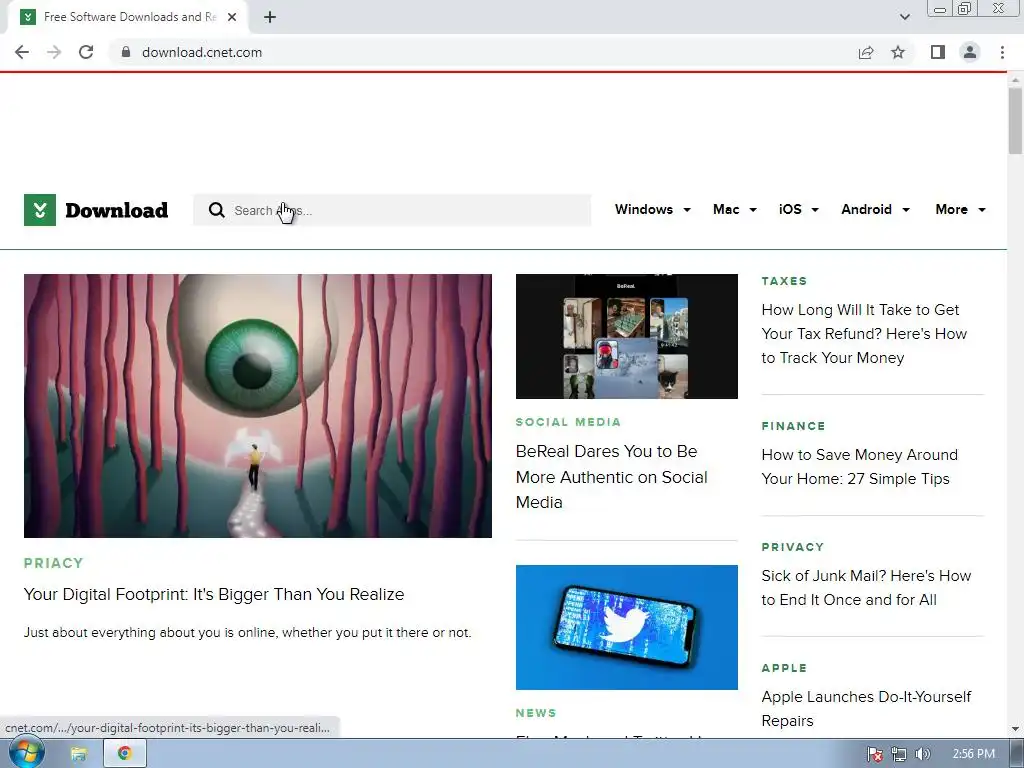Open the Action Center flag tray icon
The width and height of the screenshot is (1024, 768).
coord(874,754)
